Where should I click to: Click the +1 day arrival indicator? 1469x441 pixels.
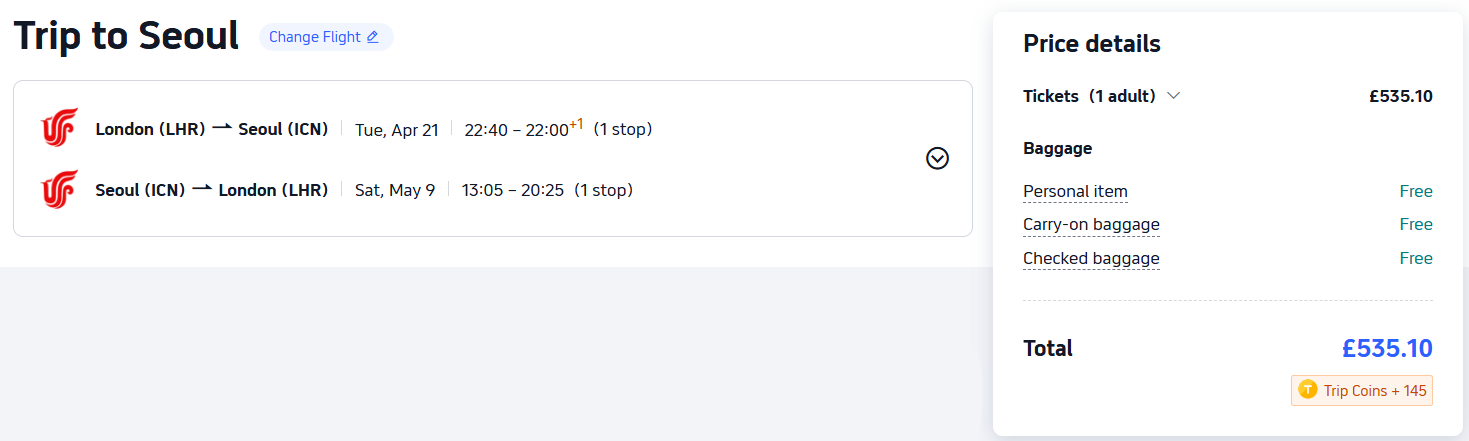pos(576,124)
